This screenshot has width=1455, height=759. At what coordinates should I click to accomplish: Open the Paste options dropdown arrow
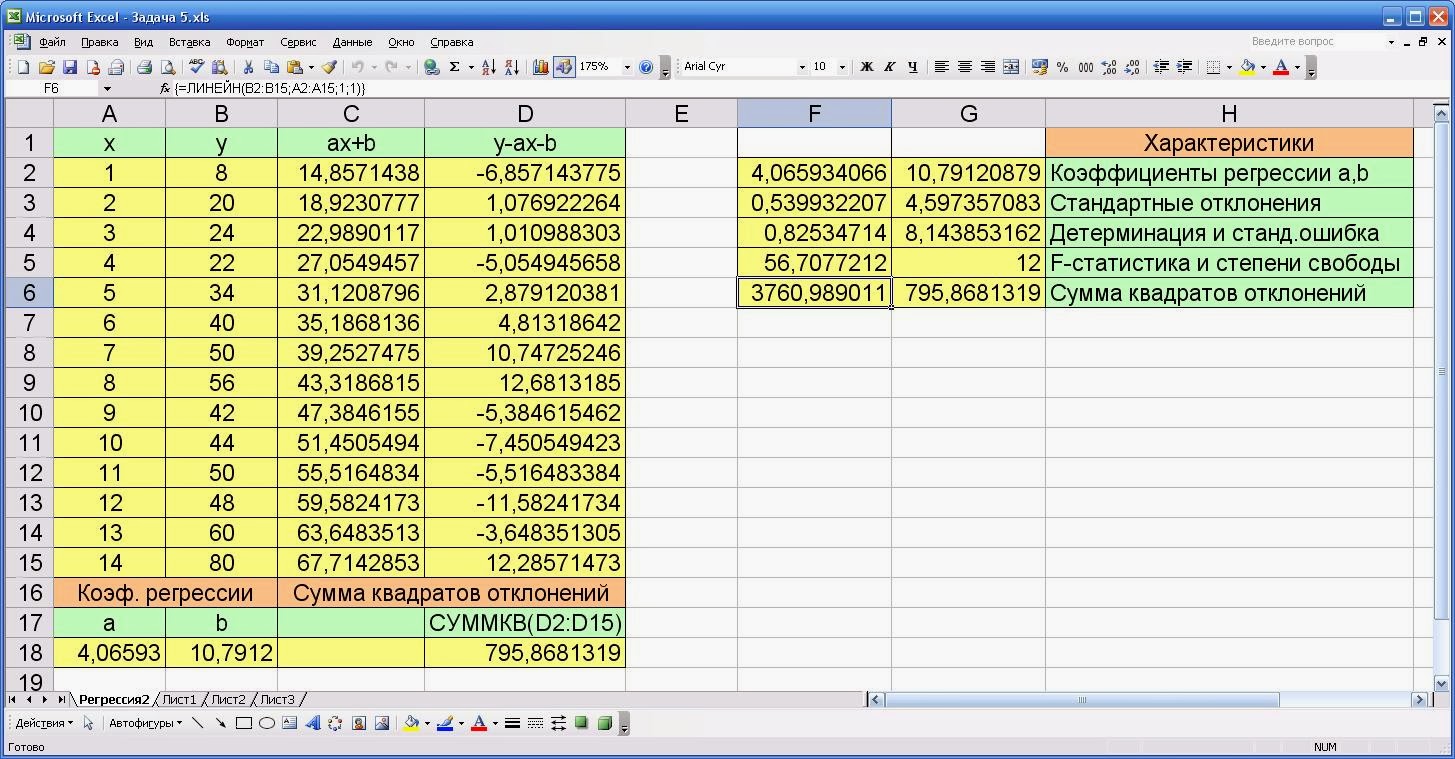[x=310, y=67]
